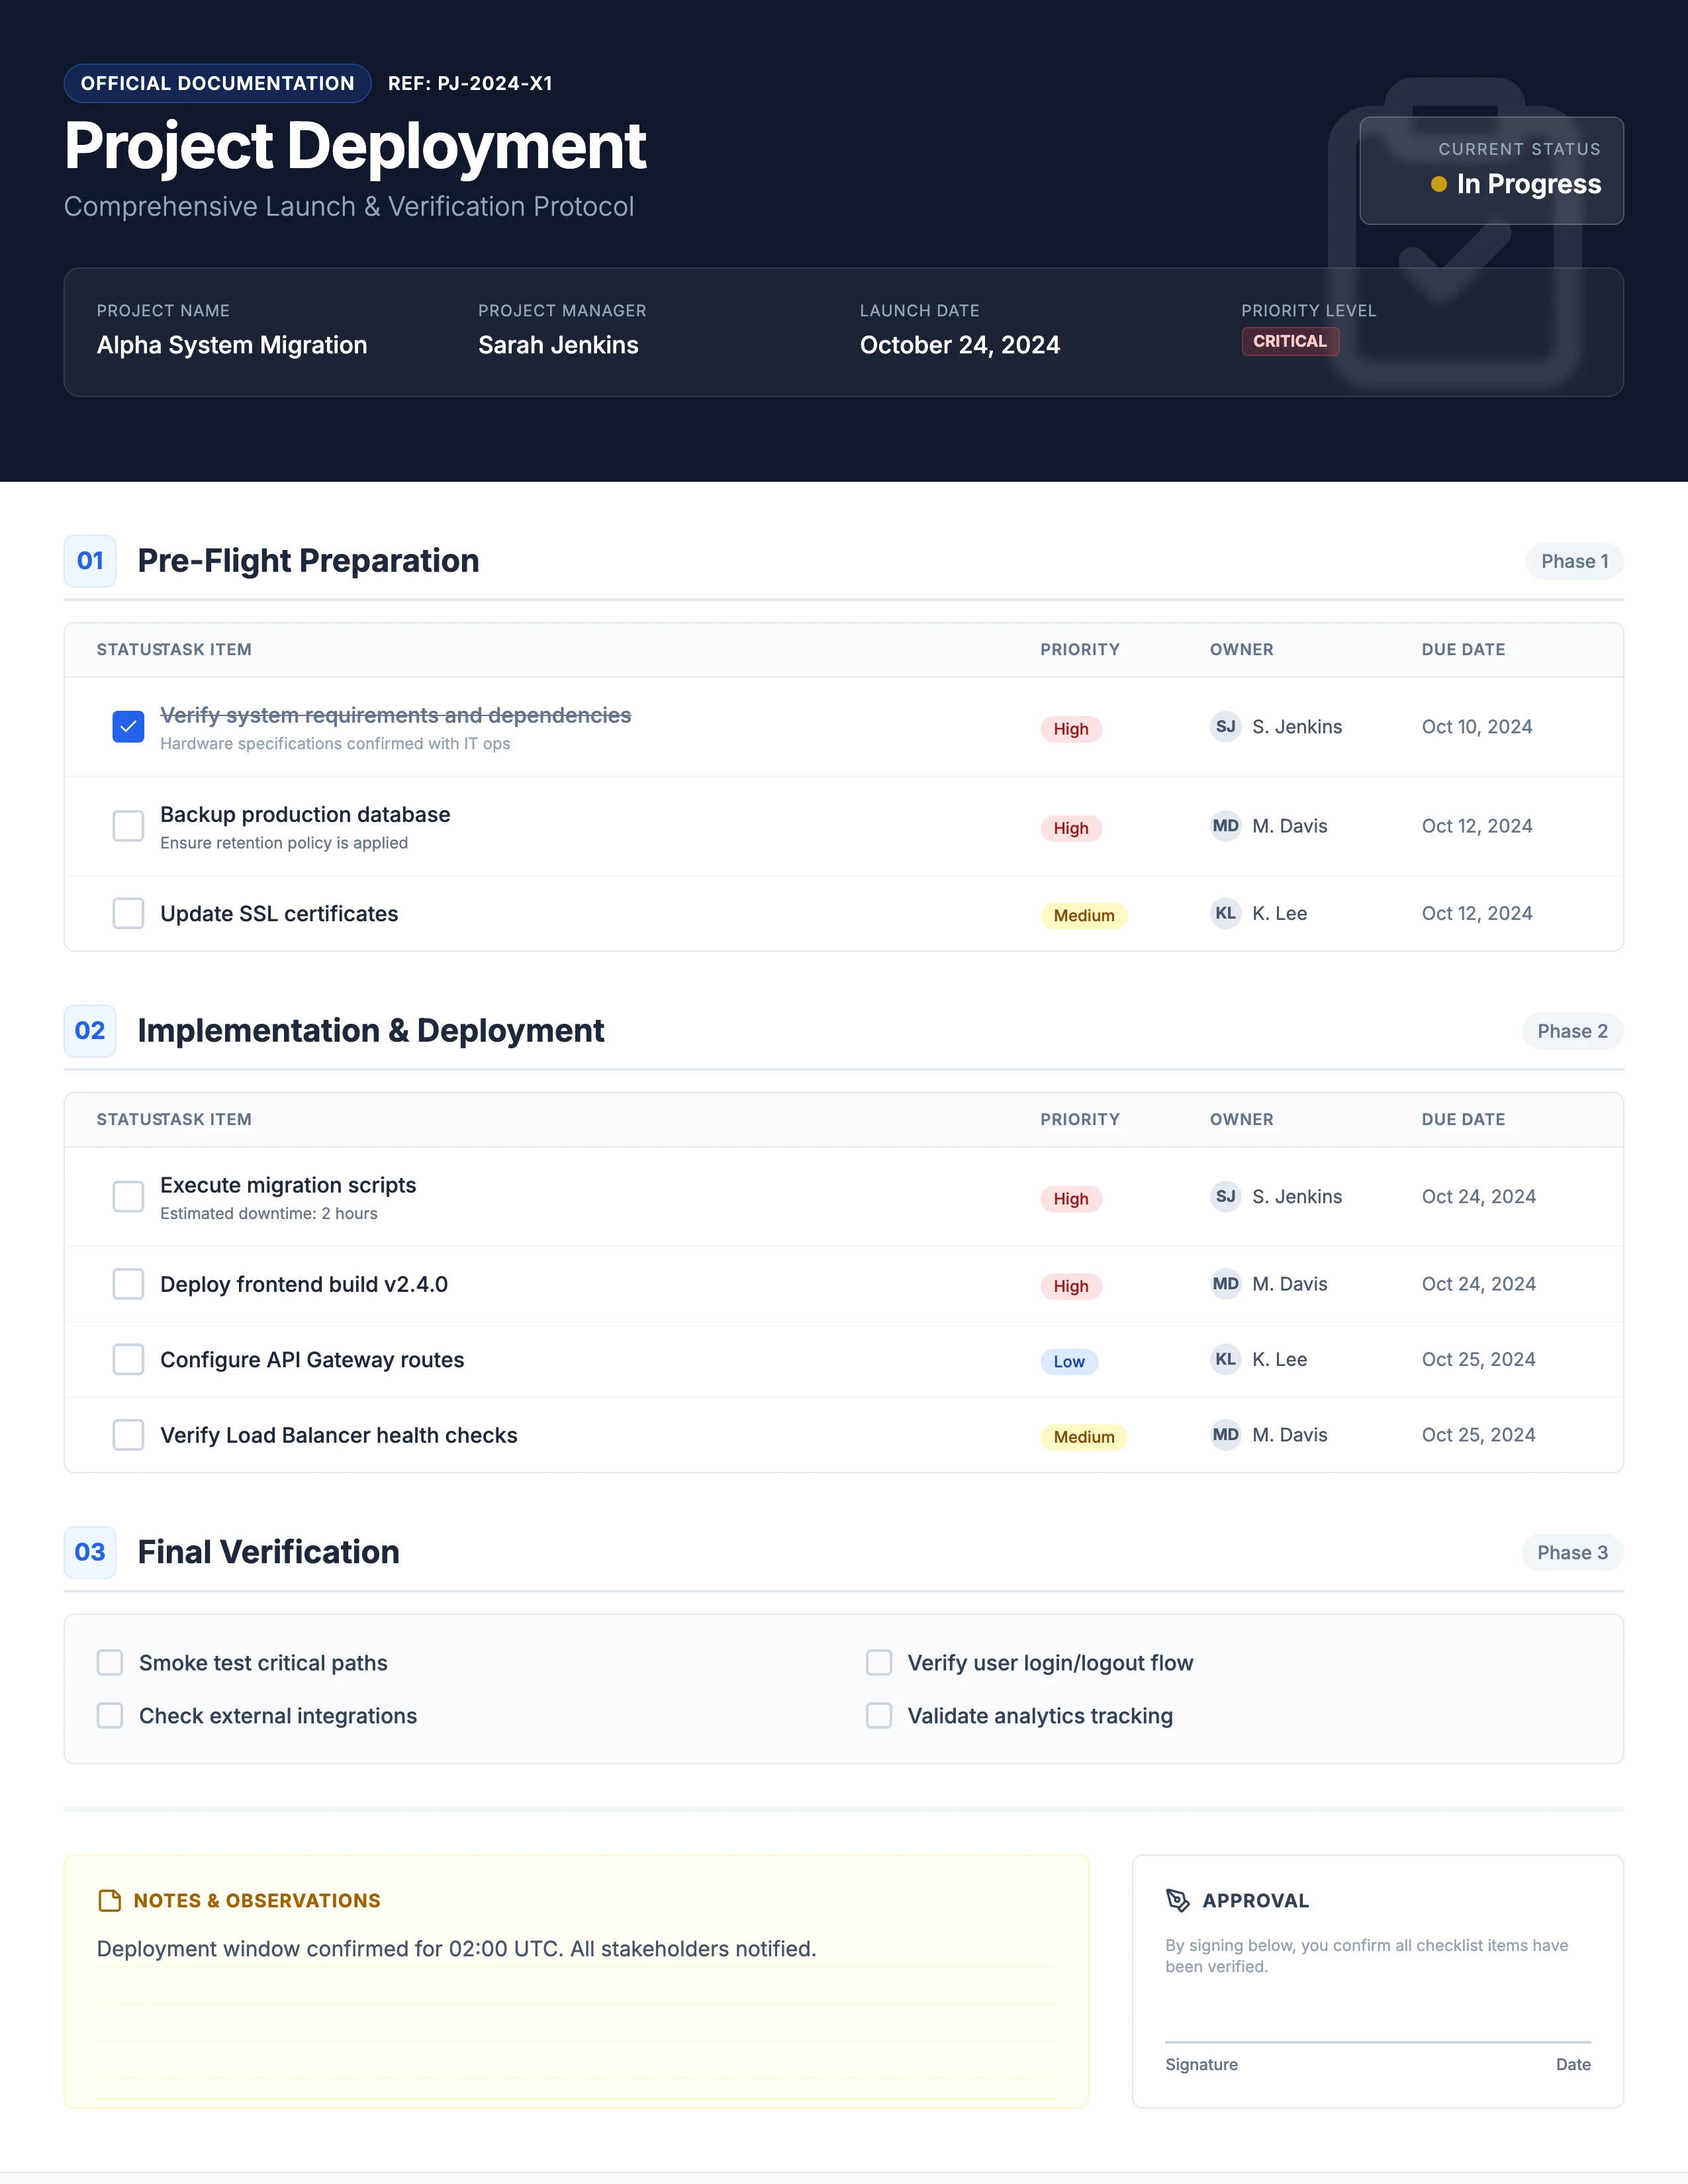Click the REF: PJ-2024-X1 reference text
Screen dimensions: 1688x2184
pyautogui.click(x=470, y=83)
